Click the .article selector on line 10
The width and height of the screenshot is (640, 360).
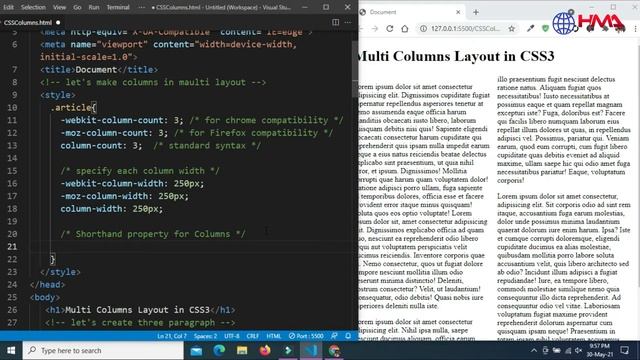point(71,108)
